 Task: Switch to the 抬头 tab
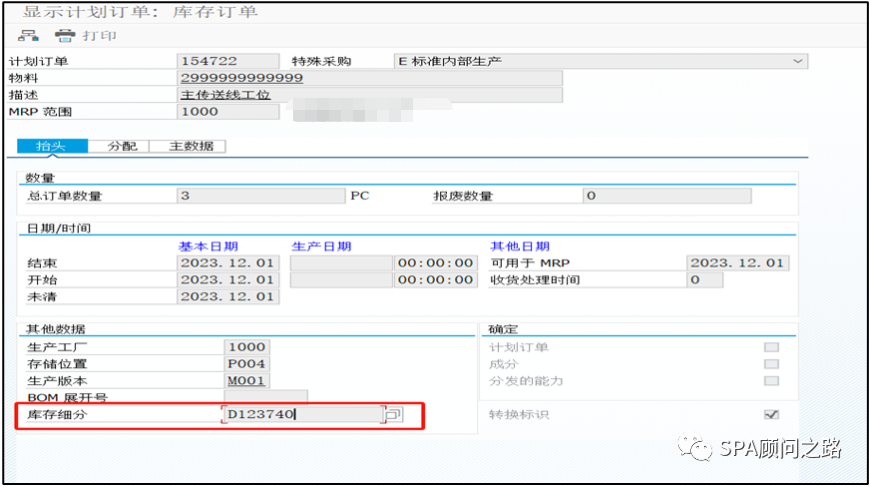click(52, 146)
